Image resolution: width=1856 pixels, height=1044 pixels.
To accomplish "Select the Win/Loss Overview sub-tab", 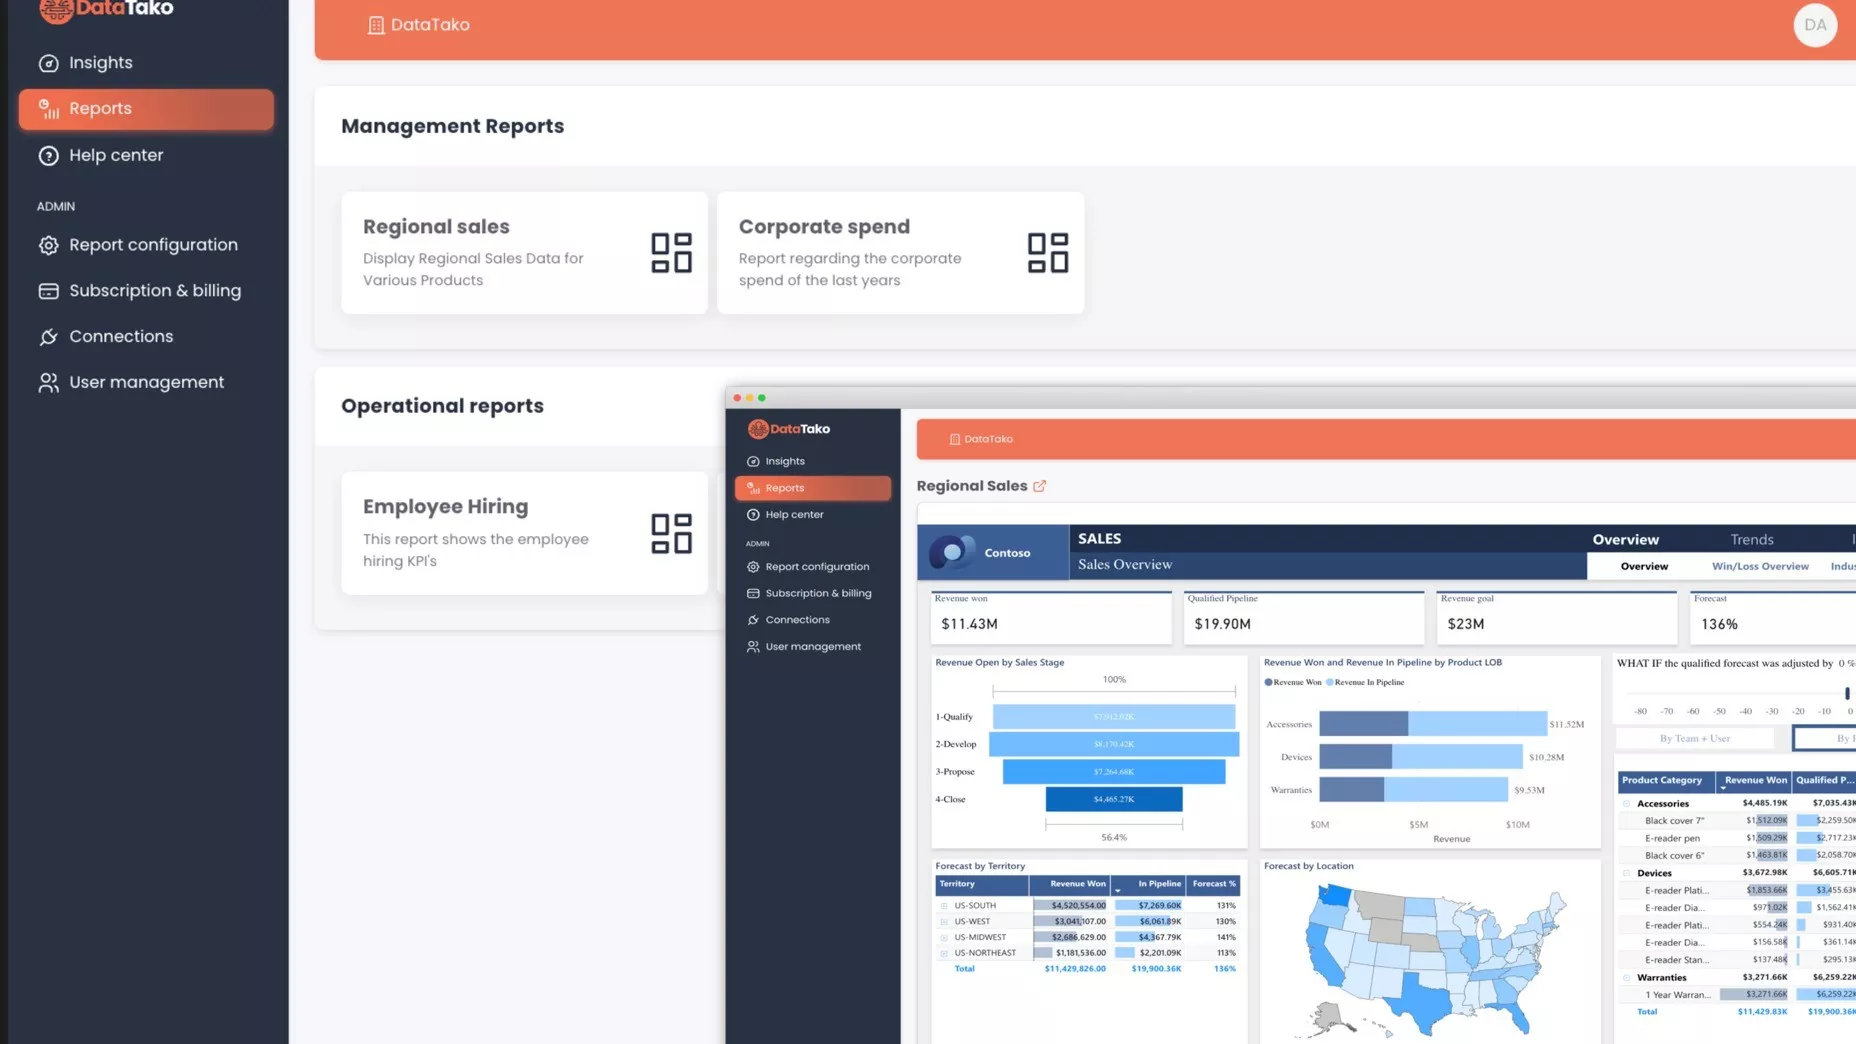I will tap(1759, 567).
